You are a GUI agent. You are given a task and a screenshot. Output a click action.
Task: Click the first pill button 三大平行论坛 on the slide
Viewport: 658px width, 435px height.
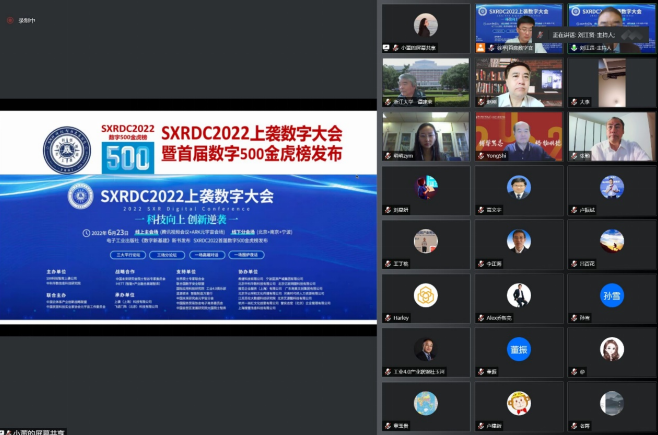coord(128,255)
